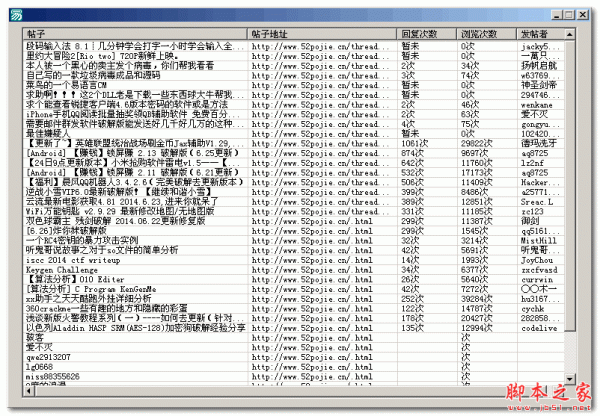Click the vertical scrollbar thumb
This screenshot has width=600, height=416.
pyautogui.click(x=569, y=186)
